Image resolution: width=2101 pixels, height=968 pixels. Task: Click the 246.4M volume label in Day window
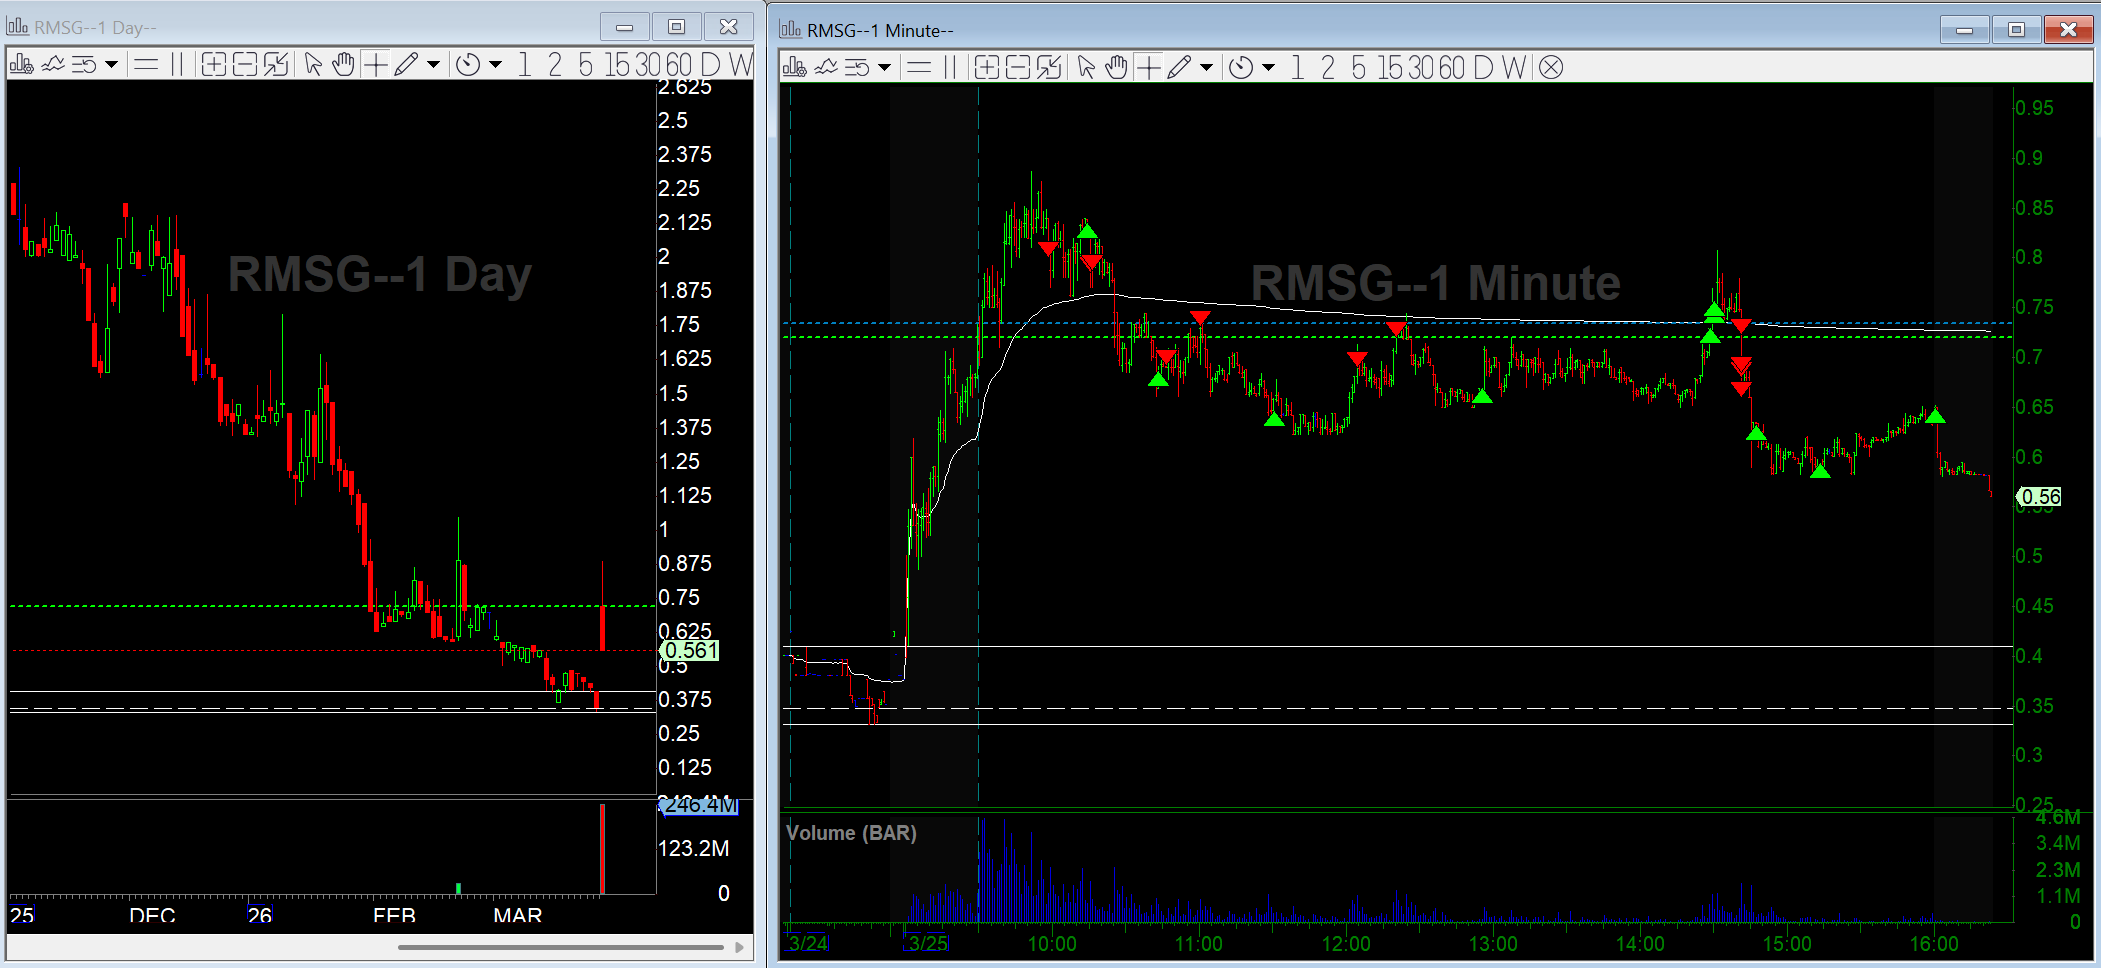699,805
